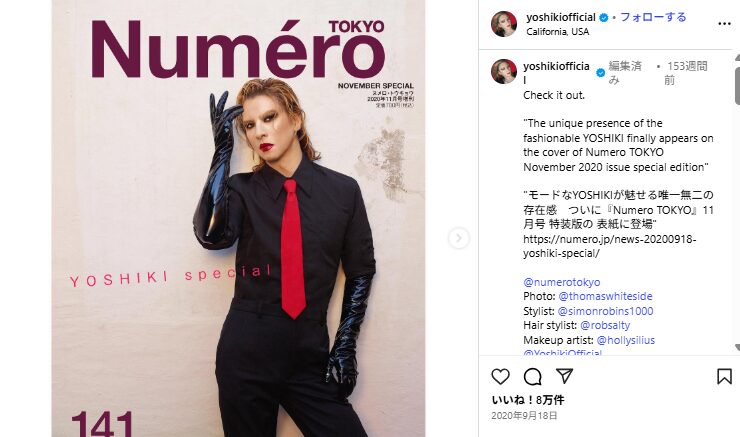The width and height of the screenshot is (740, 437).
Task: Follow the account via フォローする
Action: 653,17
